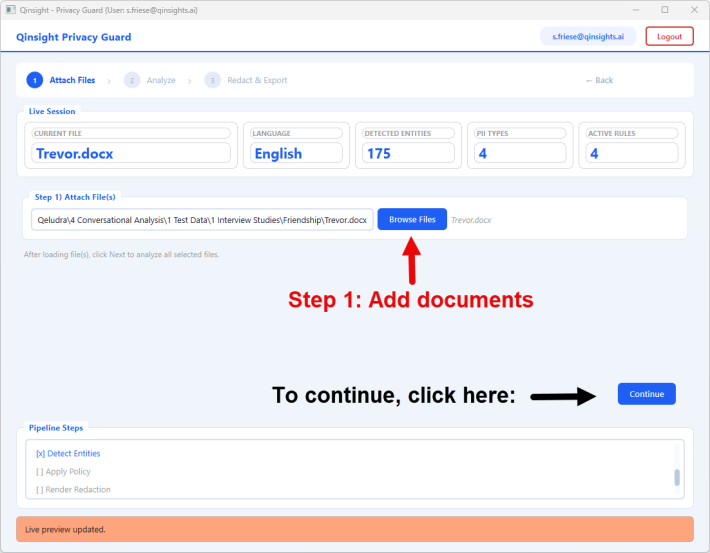Click the italic Trevor.docx filename label
Viewport: 710px width, 553px height.
click(471, 220)
